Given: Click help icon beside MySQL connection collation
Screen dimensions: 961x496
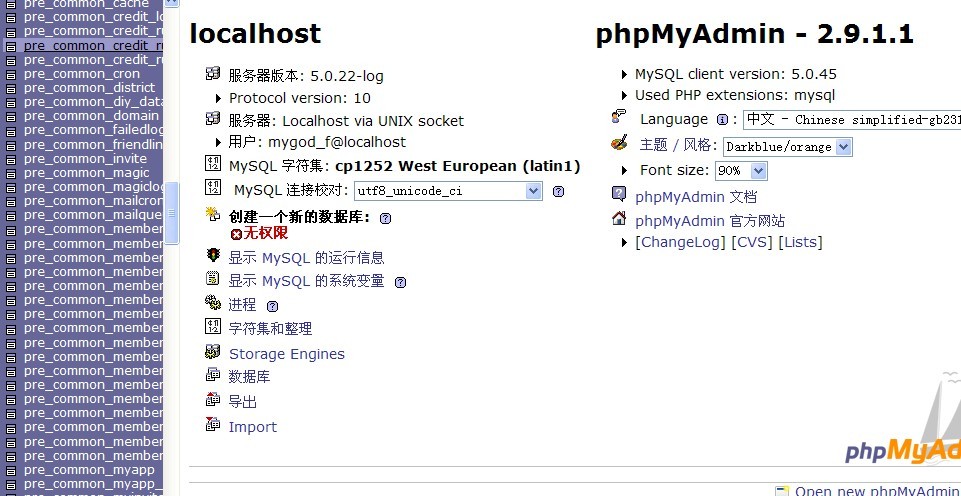Looking at the screenshot, I should click(558, 191).
